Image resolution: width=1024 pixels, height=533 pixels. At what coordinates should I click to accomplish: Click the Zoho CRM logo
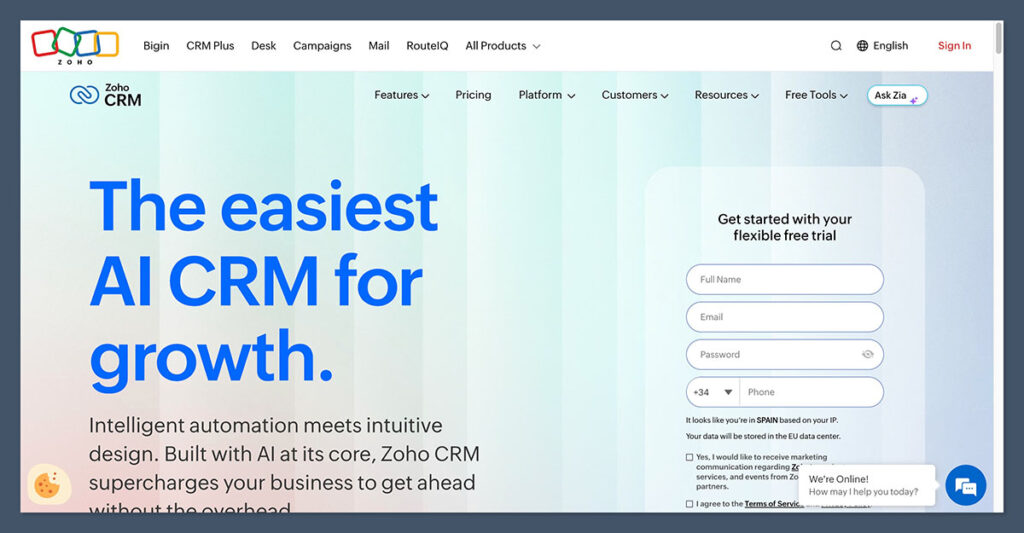pyautogui.click(x=105, y=95)
